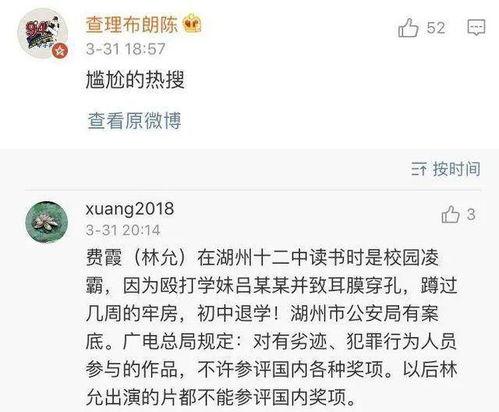Click the sort arrows icon next to 按时间
Screen dimensions: 499x412
(x=419, y=169)
